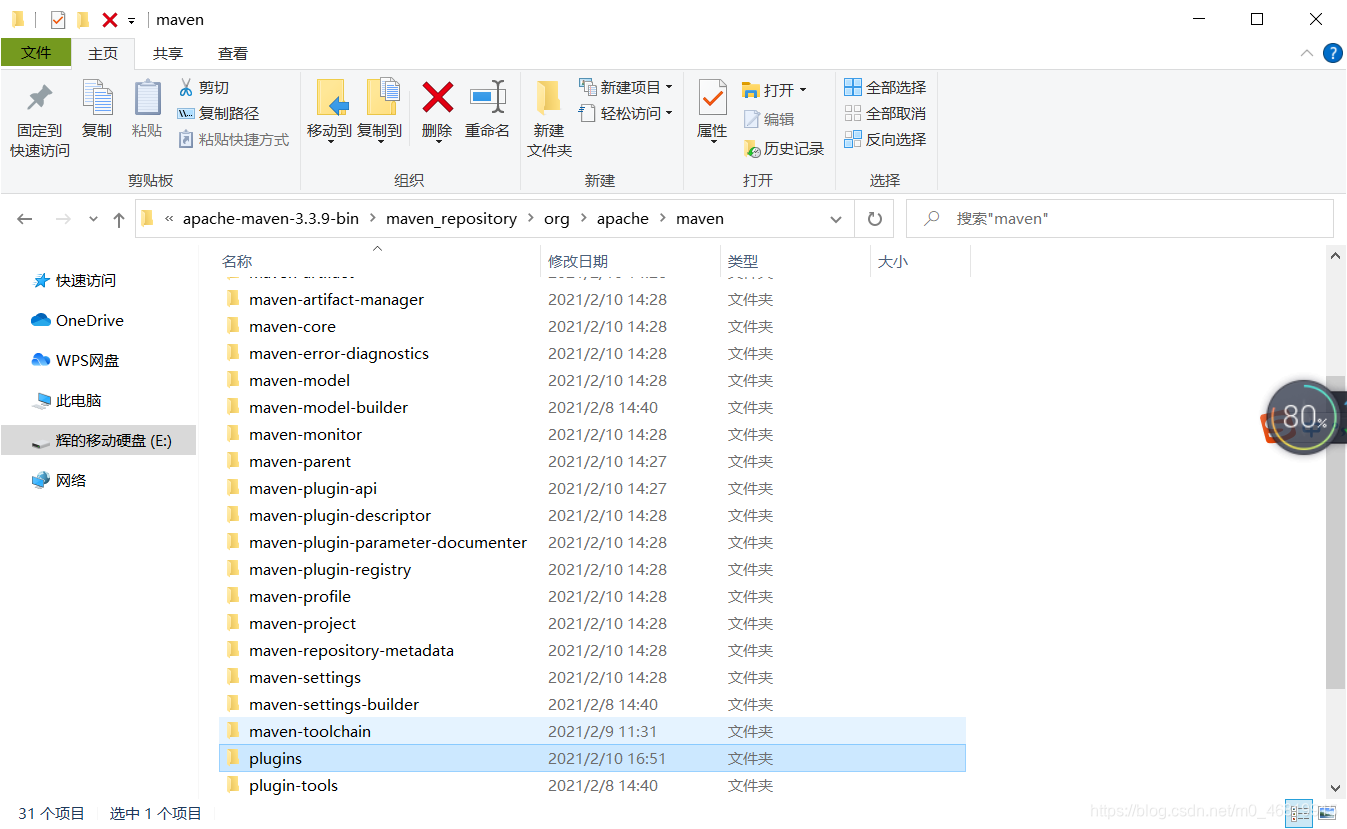Click Invert Selection (反向选择)

(x=885, y=140)
